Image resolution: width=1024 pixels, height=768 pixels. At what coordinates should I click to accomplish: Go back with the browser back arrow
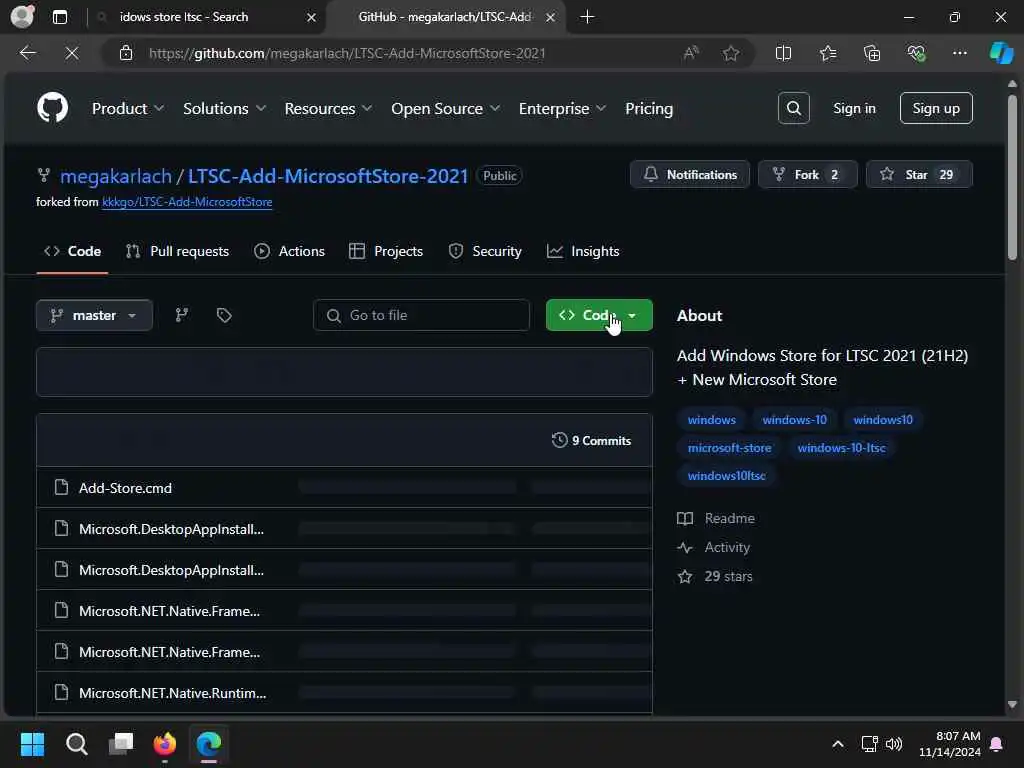[27, 53]
